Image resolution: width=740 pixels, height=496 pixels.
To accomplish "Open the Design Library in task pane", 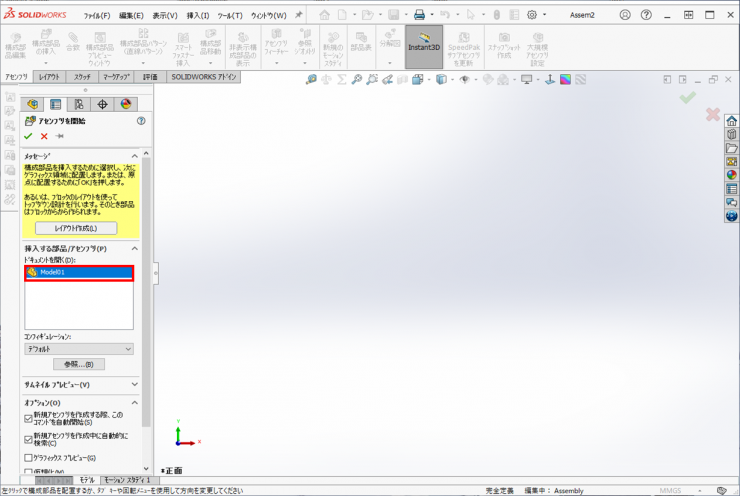I will [x=732, y=134].
